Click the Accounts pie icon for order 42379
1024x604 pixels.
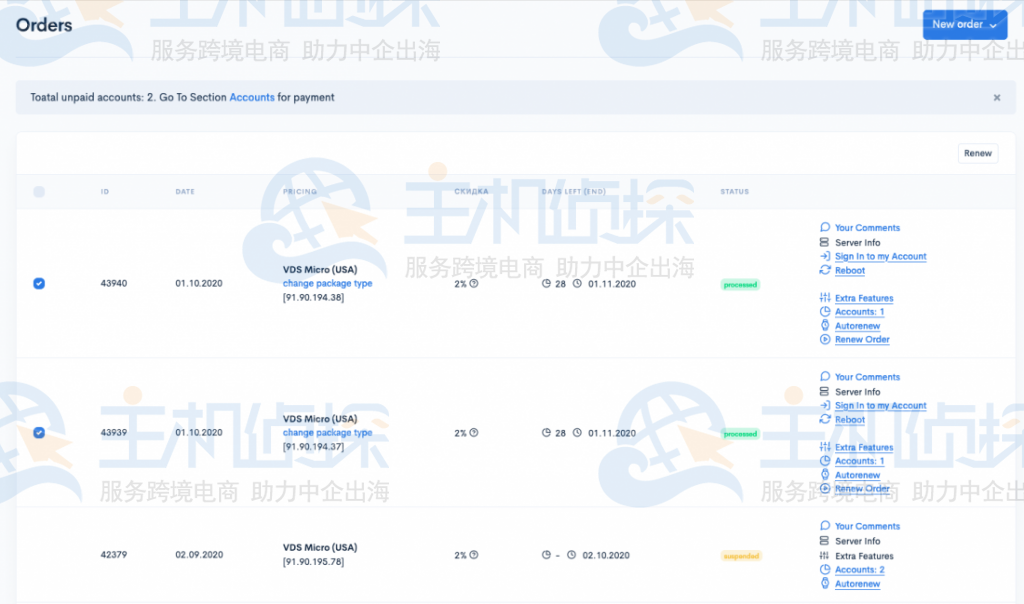click(x=825, y=570)
